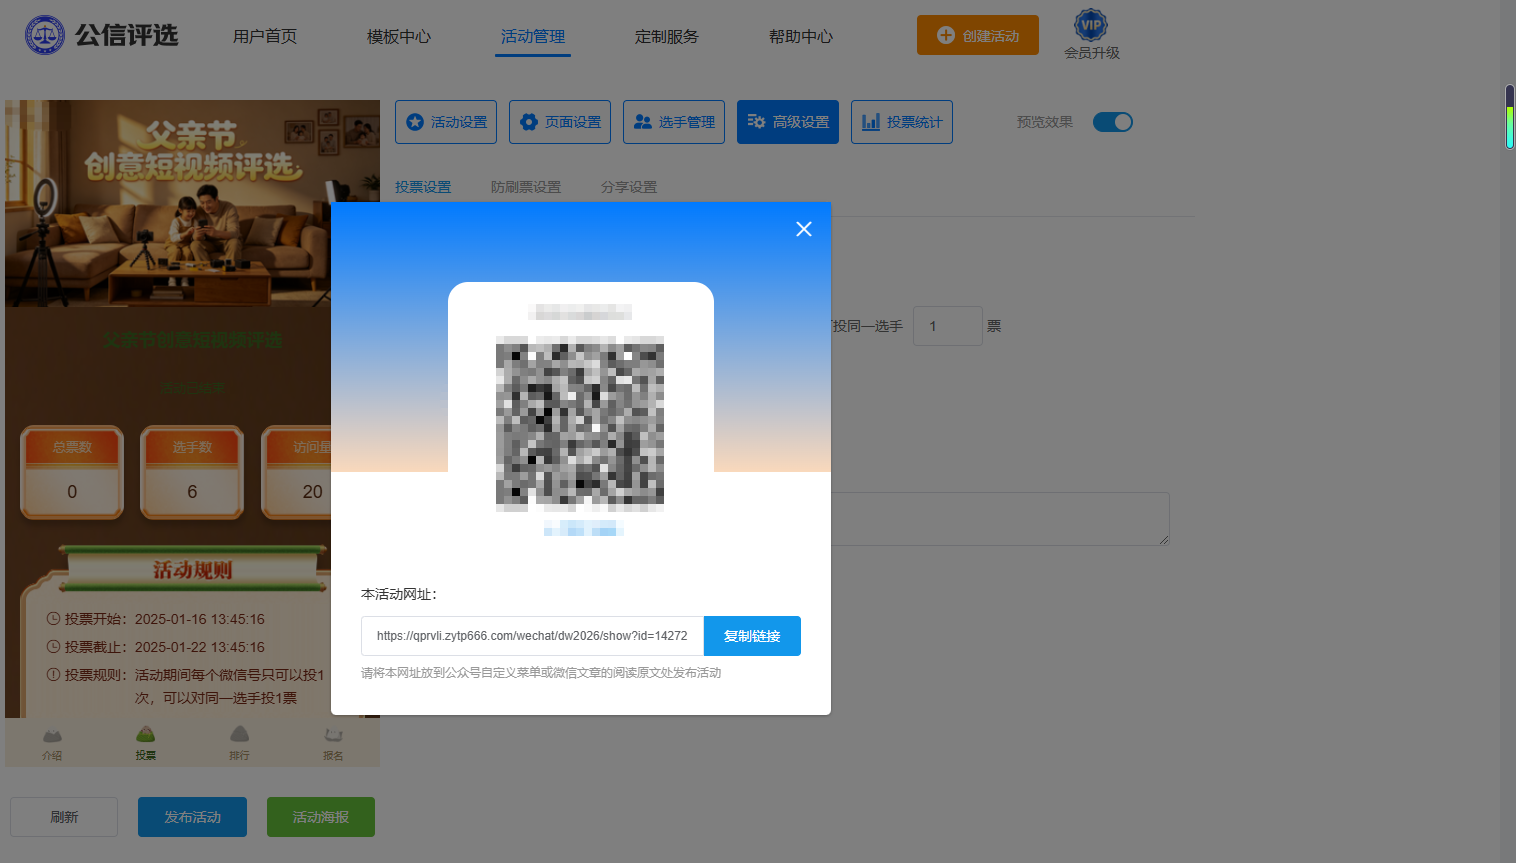Click the 选手数 counter card
Image resolution: width=1516 pixels, height=863 pixels.
[192, 472]
